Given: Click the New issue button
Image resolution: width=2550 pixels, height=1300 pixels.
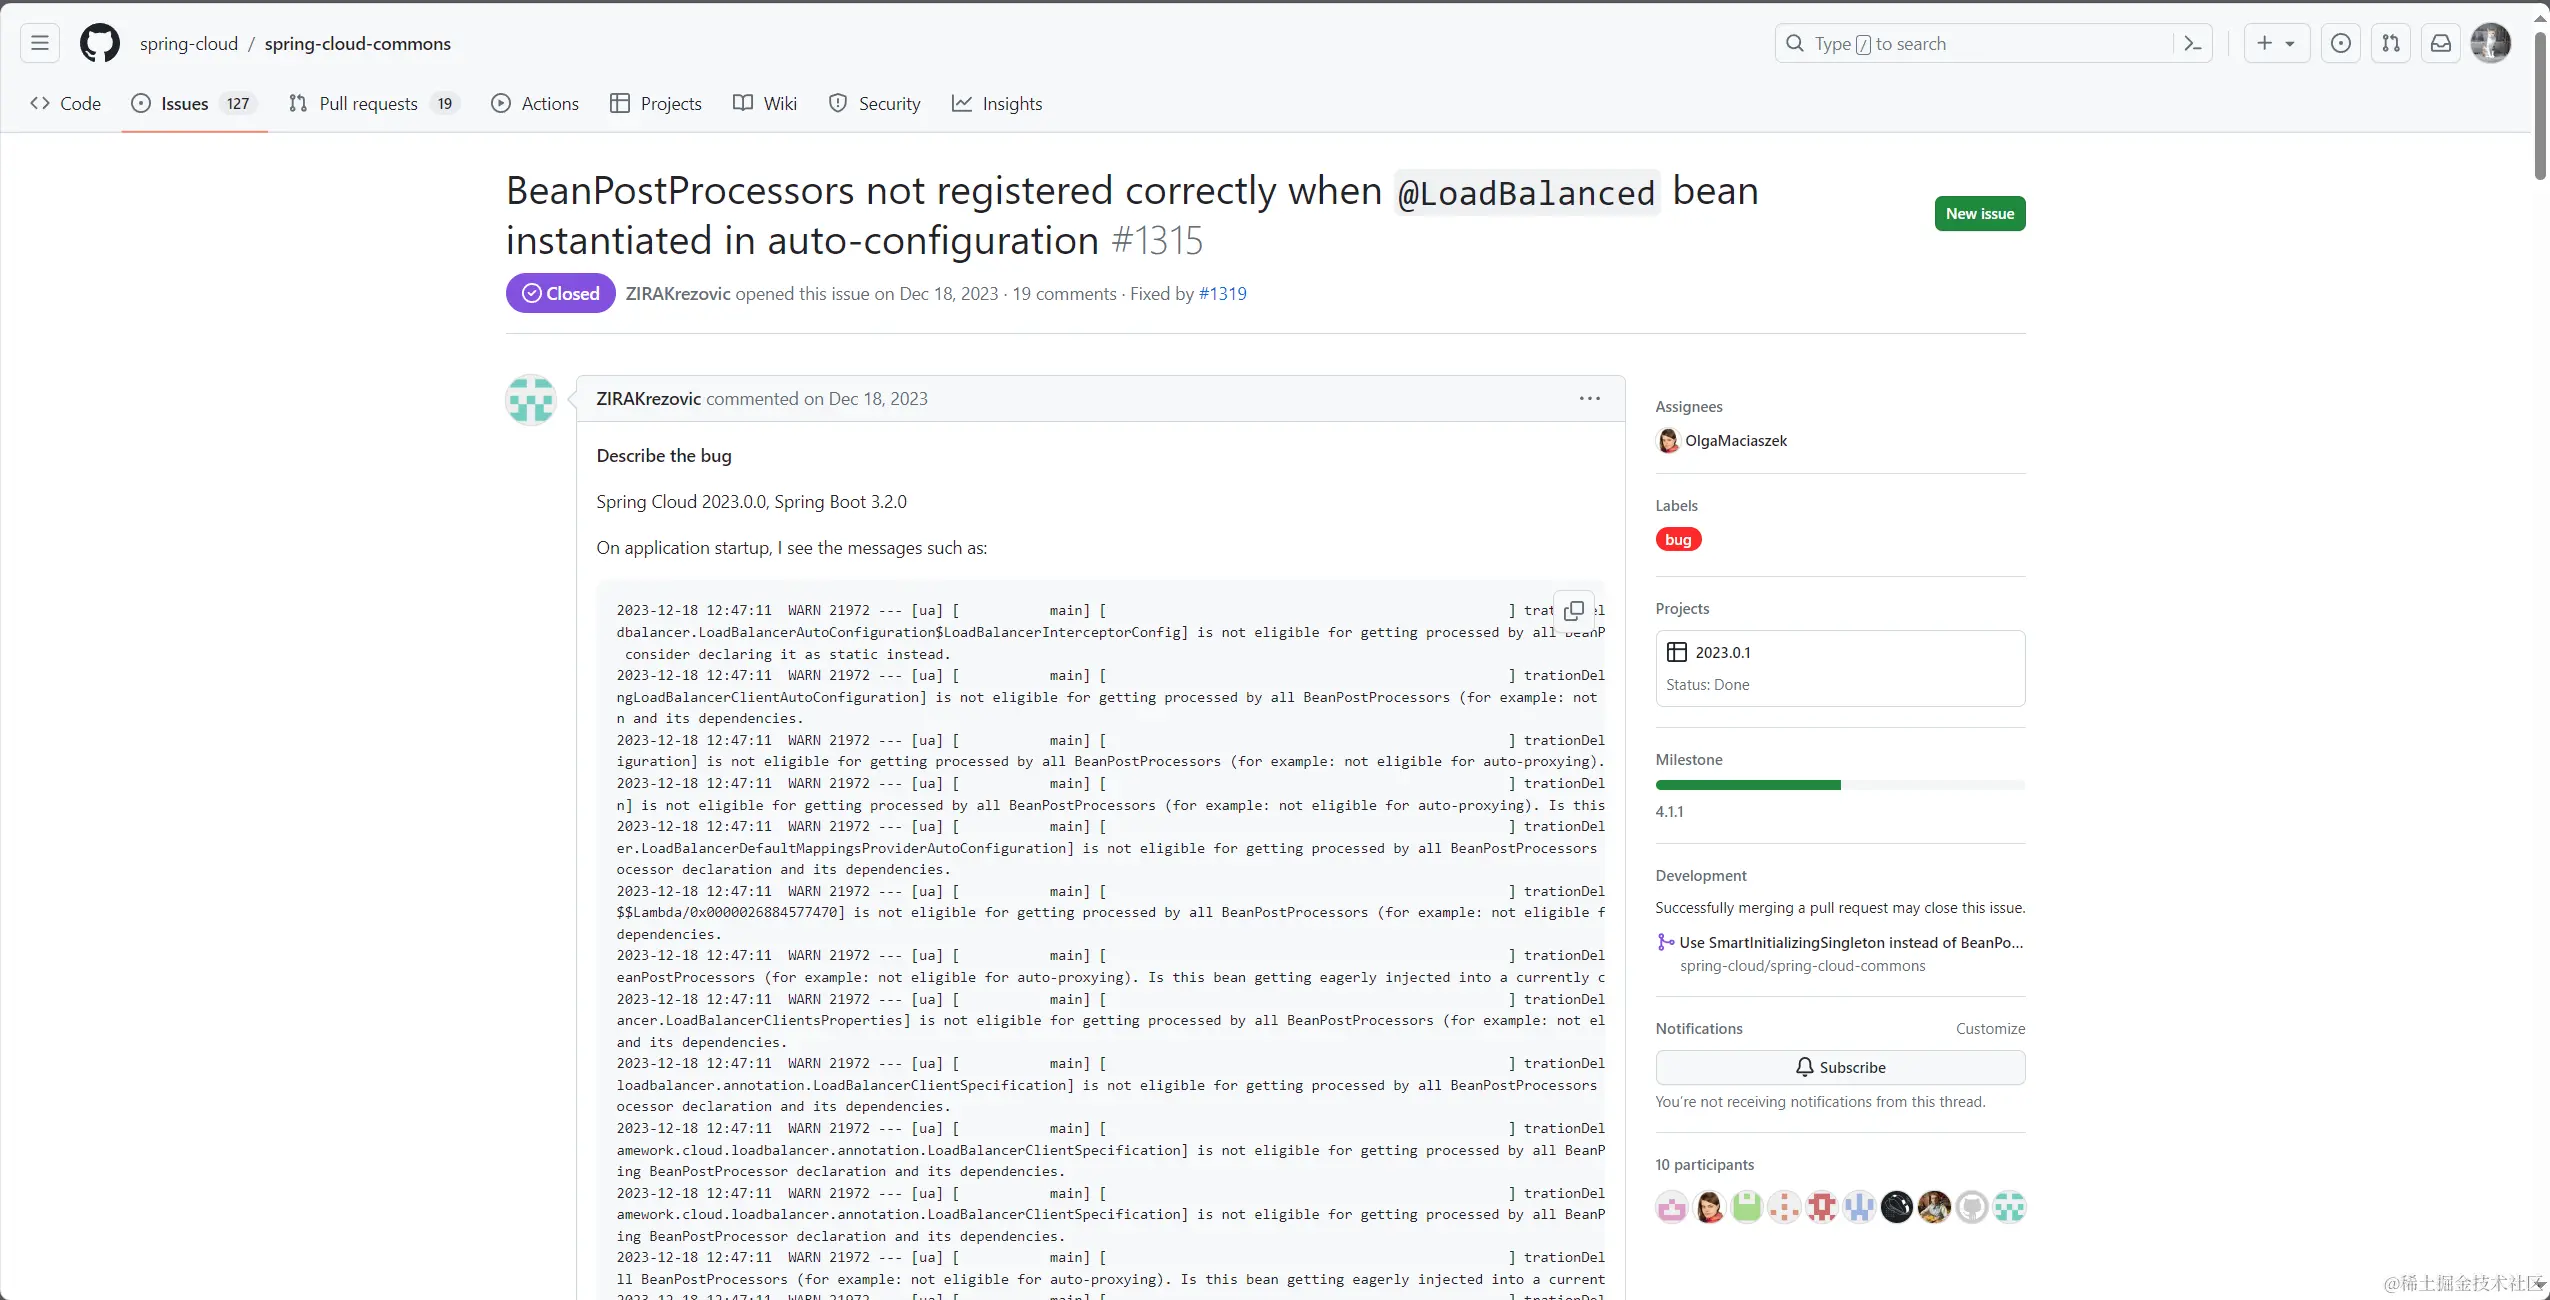Looking at the screenshot, I should tap(1979, 213).
